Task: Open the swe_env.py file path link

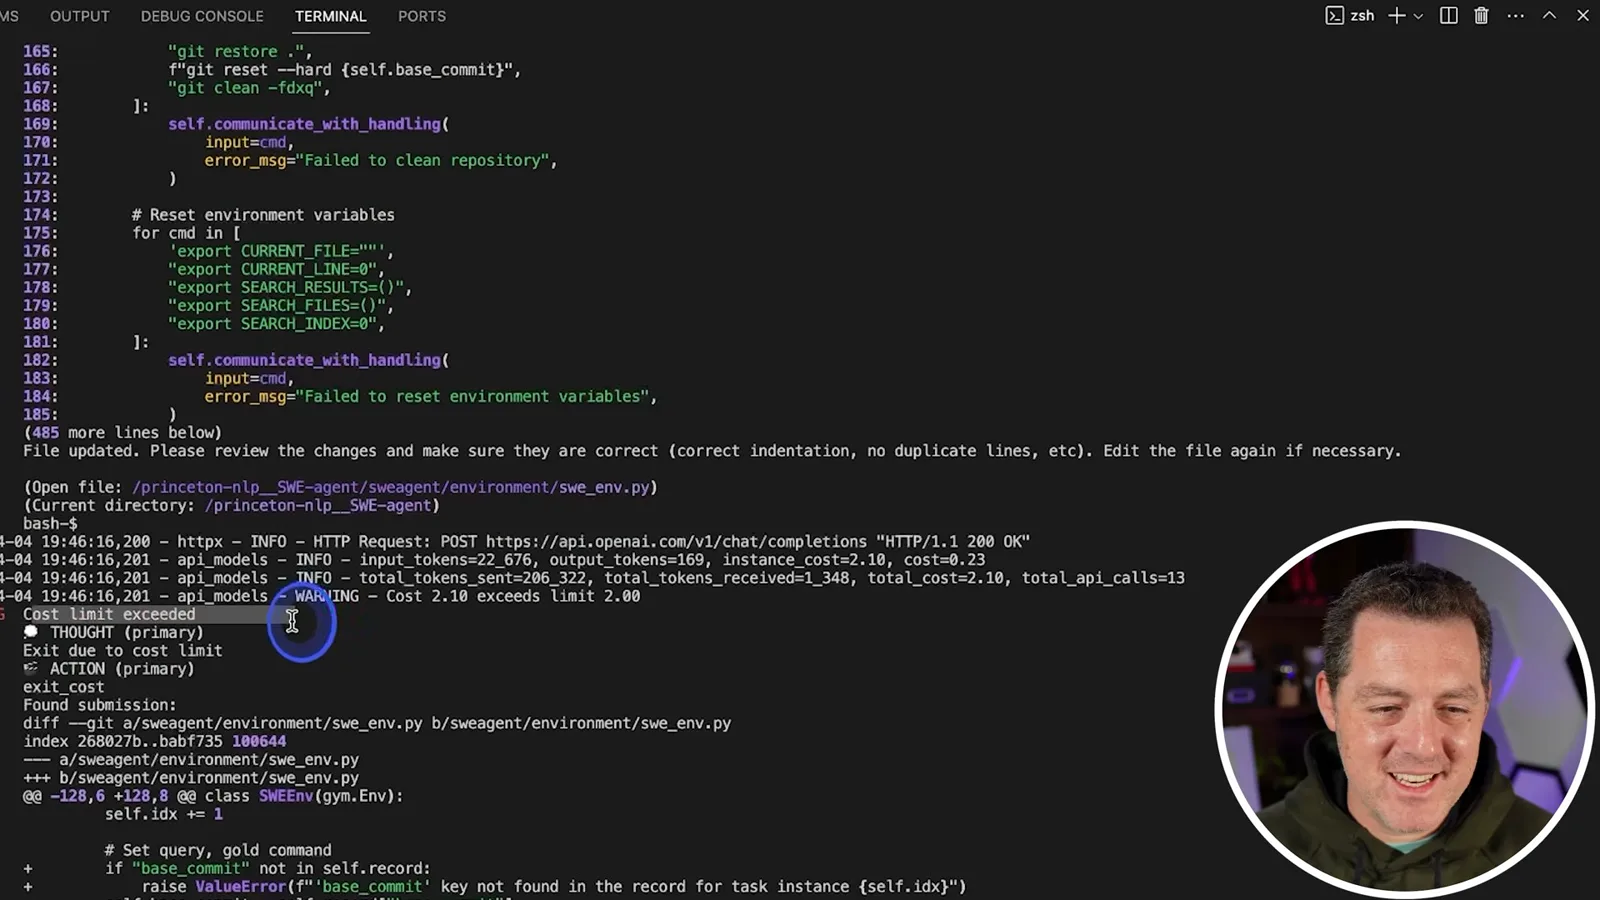Action: pos(391,487)
